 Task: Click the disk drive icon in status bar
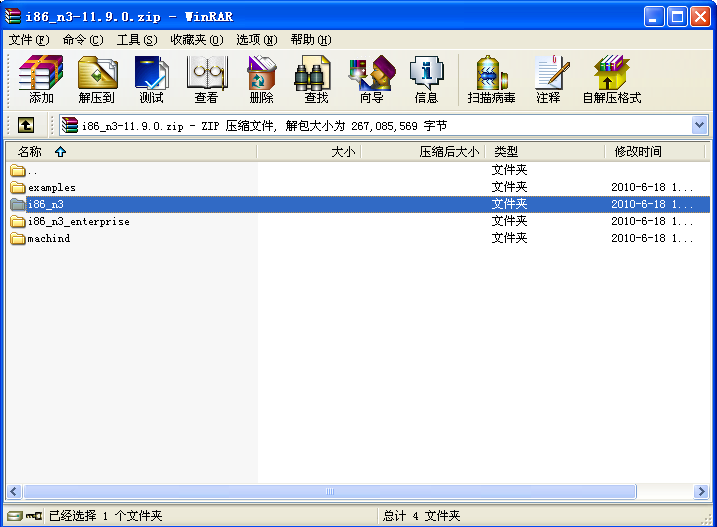[15, 516]
